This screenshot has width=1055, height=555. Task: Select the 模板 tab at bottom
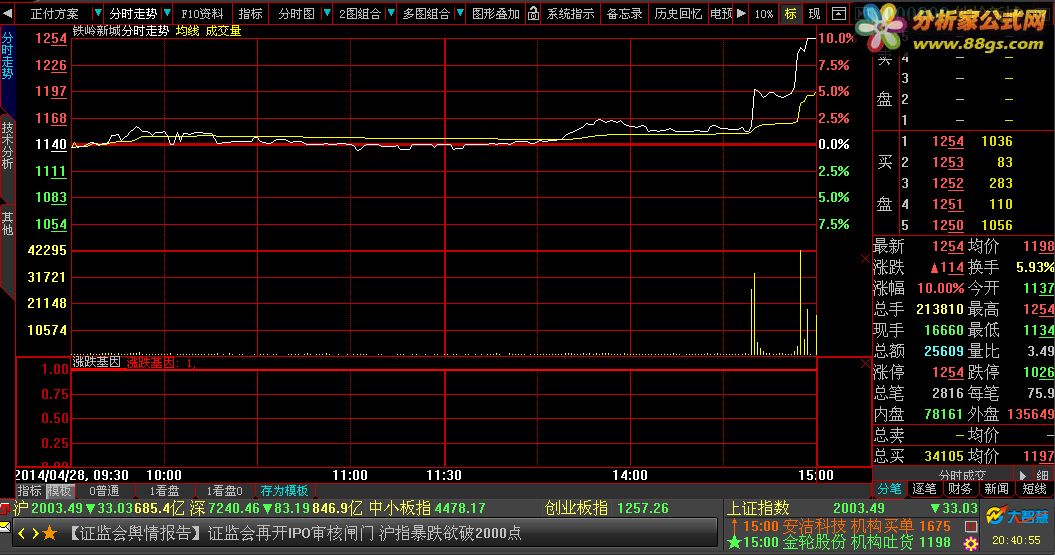(59, 491)
